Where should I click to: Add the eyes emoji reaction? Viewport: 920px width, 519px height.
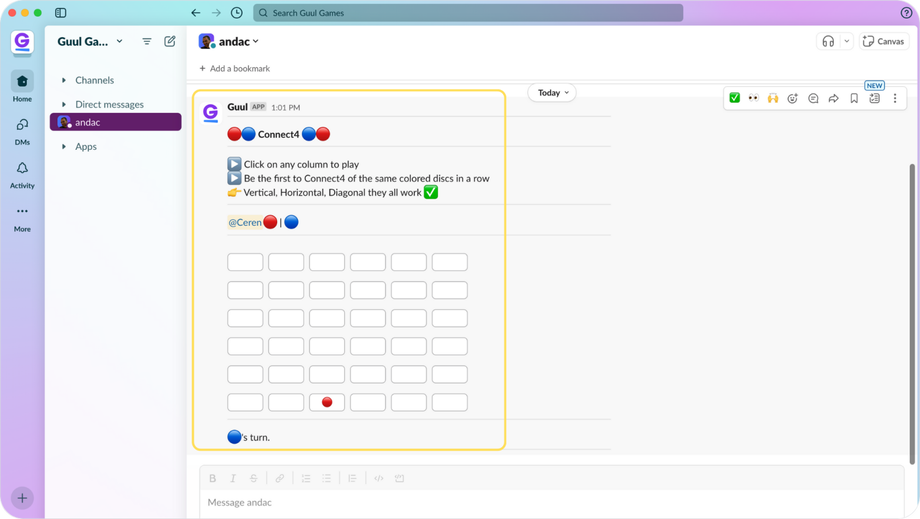pos(753,98)
